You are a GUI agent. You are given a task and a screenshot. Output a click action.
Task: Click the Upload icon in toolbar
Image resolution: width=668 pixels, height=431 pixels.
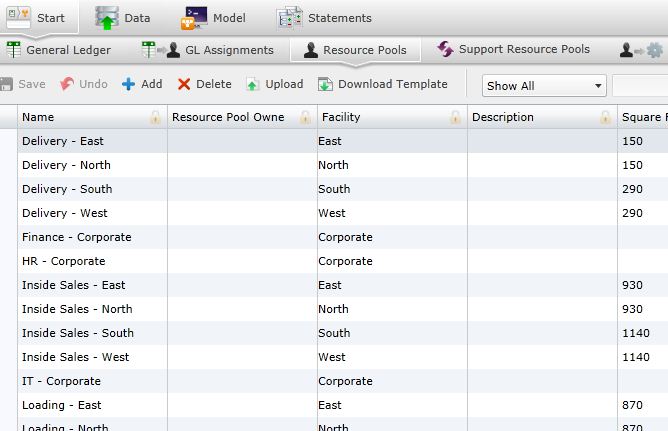pos(253,85)
